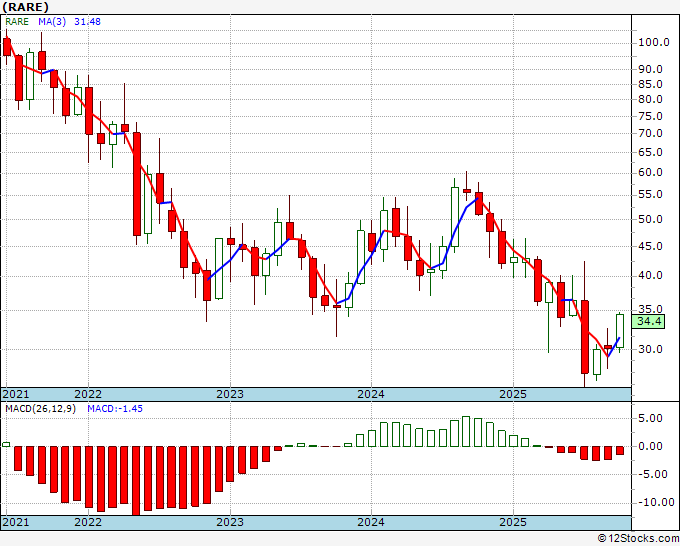Select 2024 on the price chart time axis

click(x=371, y=394)
